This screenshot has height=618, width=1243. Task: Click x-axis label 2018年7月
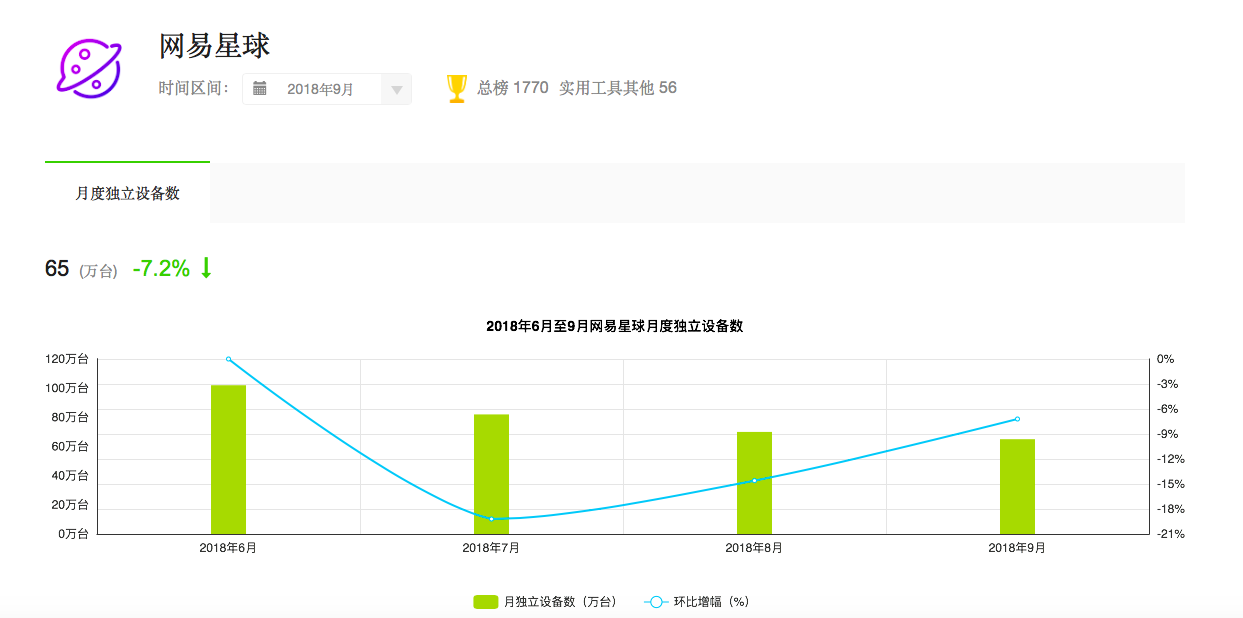point(491,548)
